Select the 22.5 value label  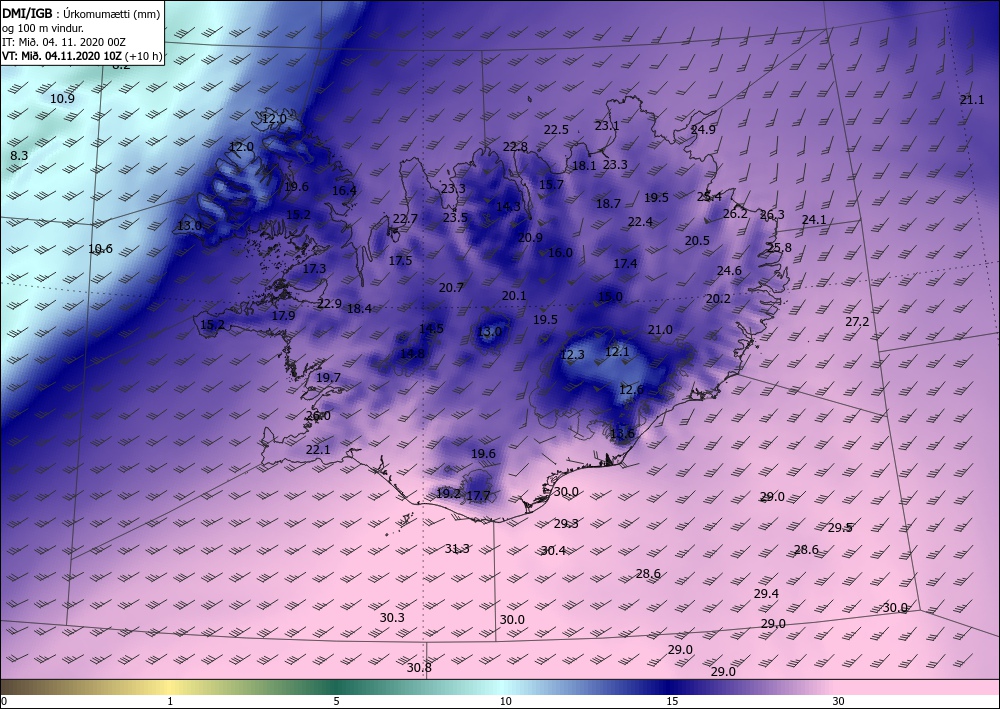pos(556,130)
